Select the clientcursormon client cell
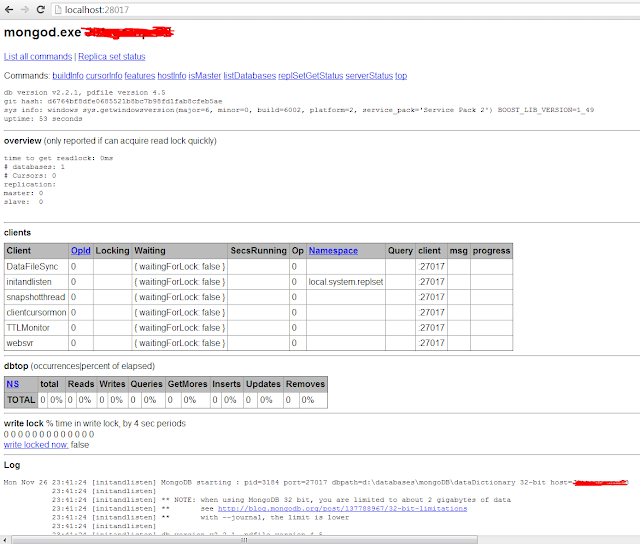Screen dimensions: 640x544 click(x=36, y=312)
